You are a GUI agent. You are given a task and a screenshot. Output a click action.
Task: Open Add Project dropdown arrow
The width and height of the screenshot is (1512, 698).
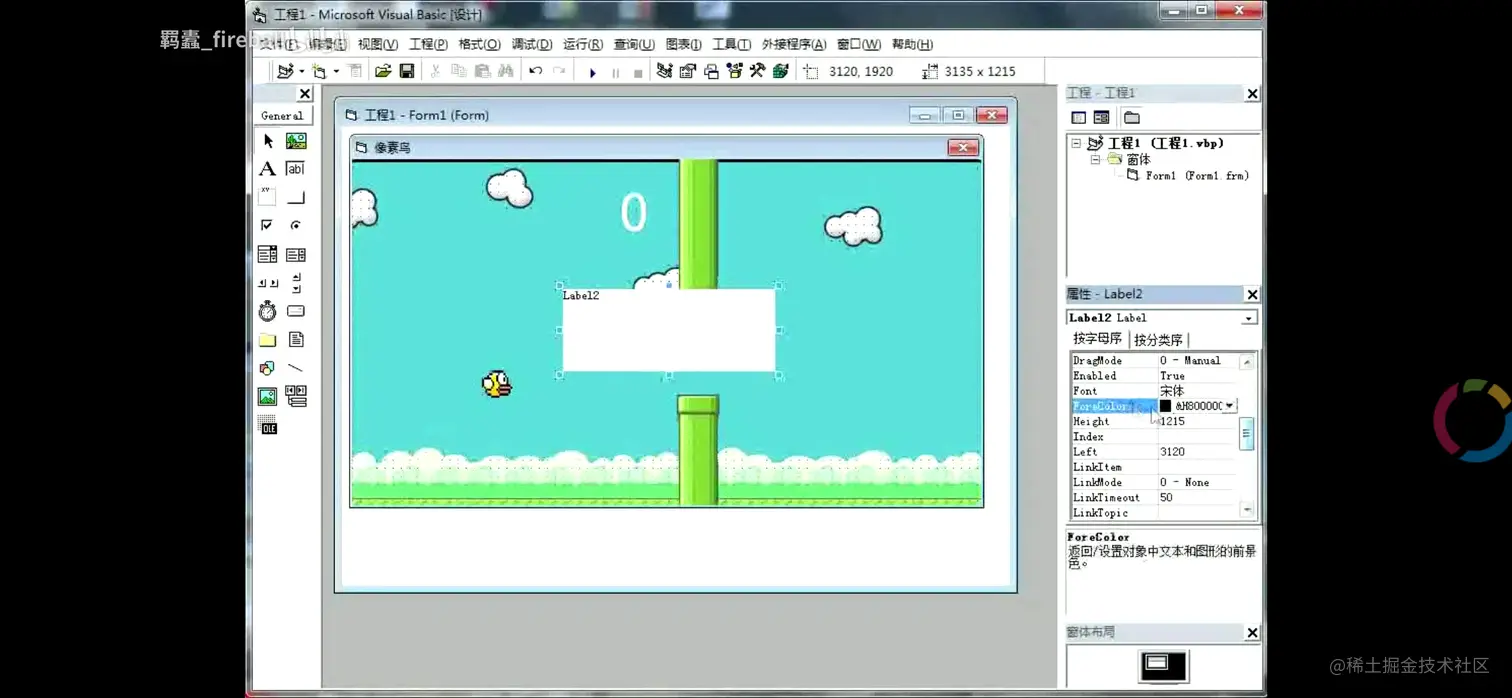pos(302,71)
